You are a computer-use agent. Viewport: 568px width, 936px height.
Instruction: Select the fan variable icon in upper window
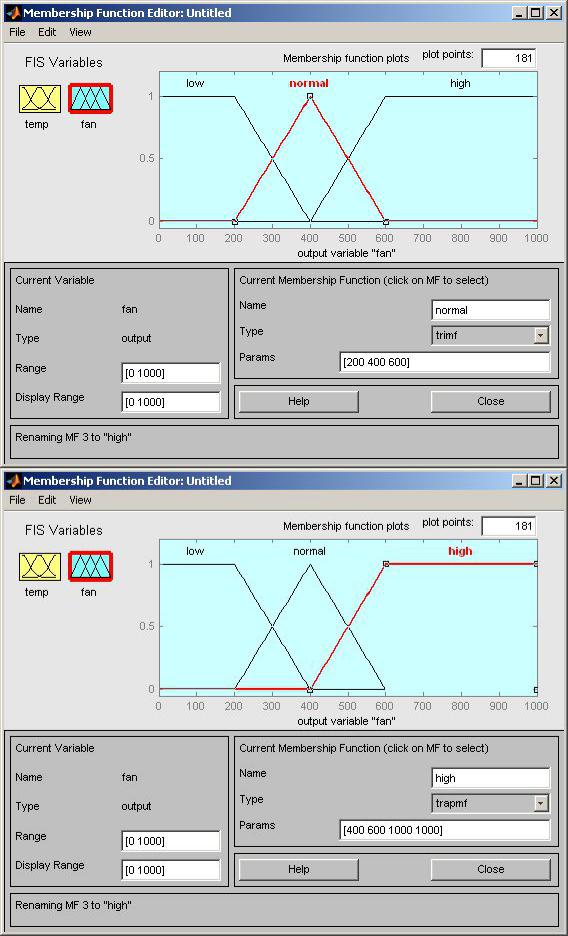90,98
